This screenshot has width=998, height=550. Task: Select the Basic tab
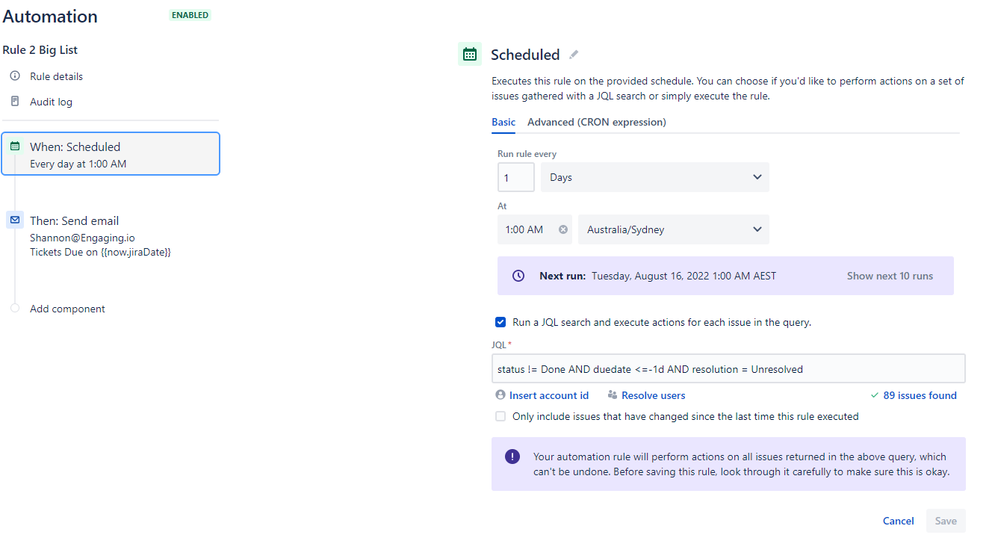[503, 122]
